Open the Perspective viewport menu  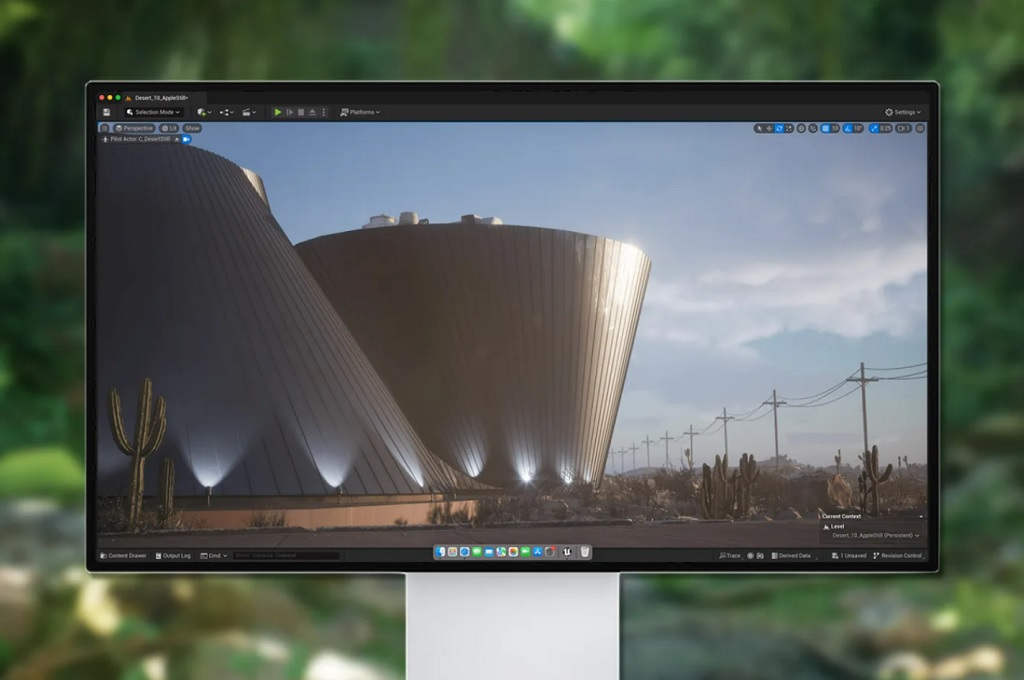(134, 129)
